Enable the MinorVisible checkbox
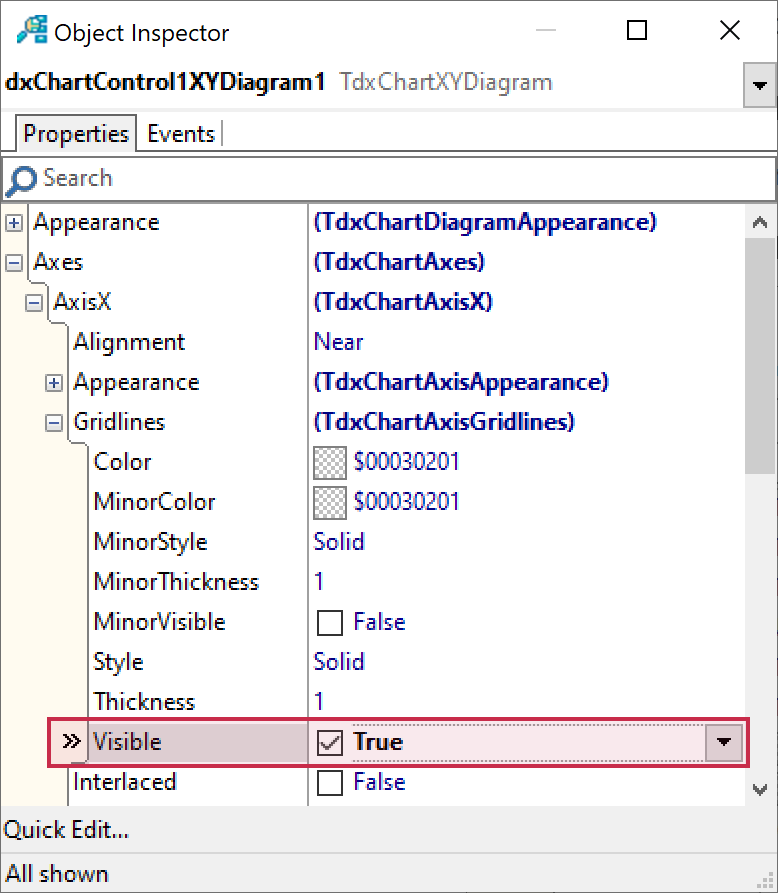The height and width of the screenshot is (893, 778). click(x=329, y=623)
